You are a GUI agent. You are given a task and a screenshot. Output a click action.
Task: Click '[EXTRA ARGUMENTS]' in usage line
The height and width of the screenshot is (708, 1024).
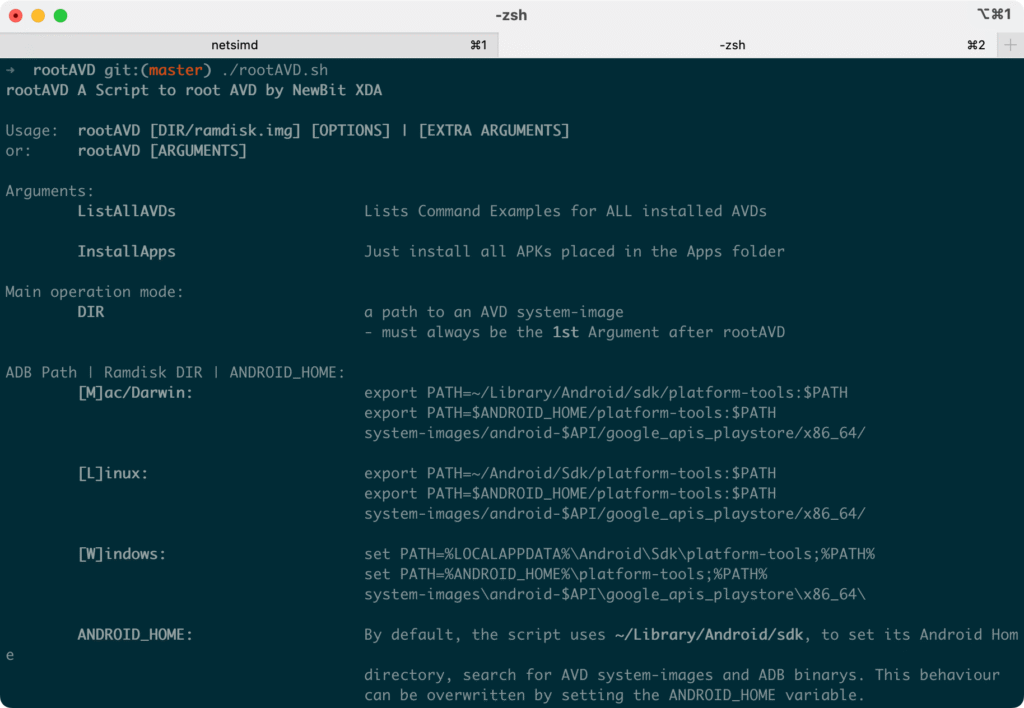494,131
